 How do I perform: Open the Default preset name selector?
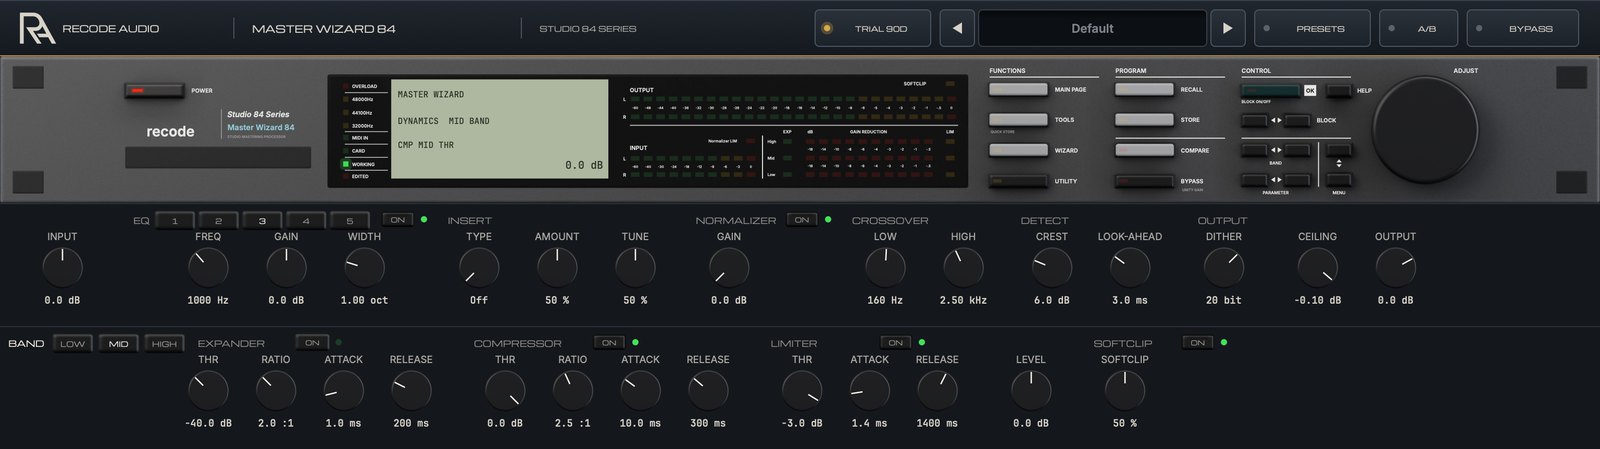pos(1092,28)
